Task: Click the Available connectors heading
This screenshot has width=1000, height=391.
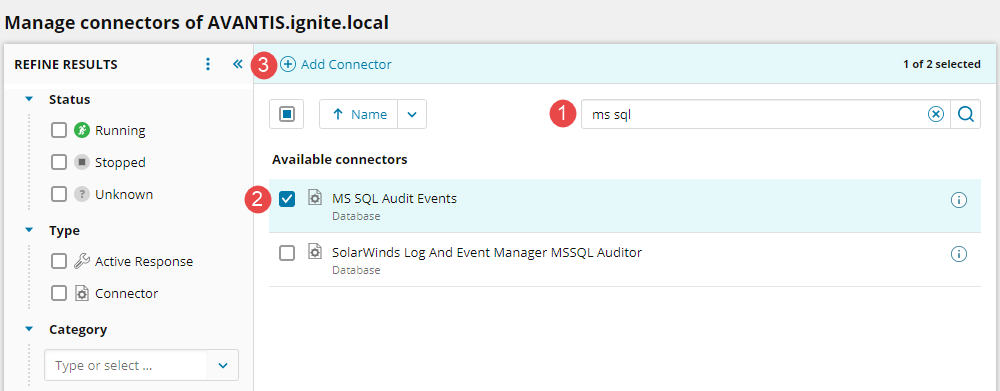Action: point(340,159)
